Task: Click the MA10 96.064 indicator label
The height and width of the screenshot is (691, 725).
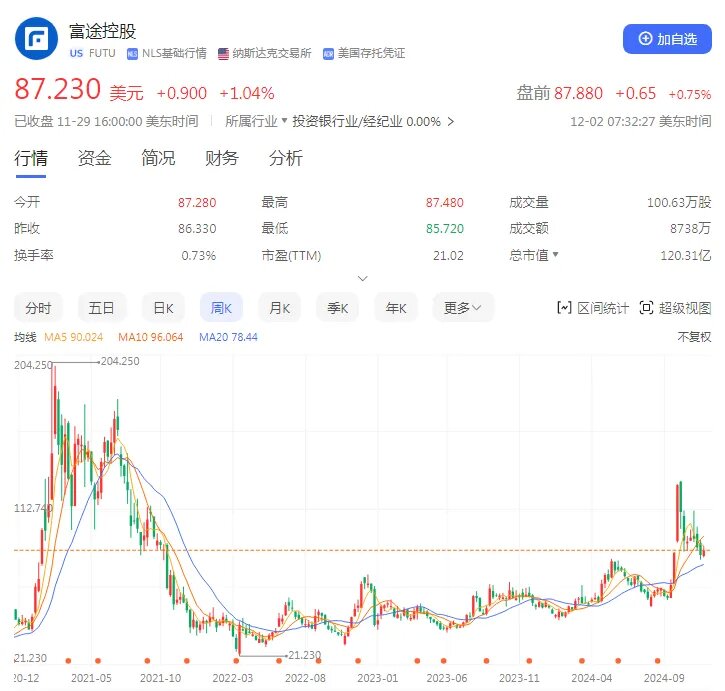Action: point(151,337)
